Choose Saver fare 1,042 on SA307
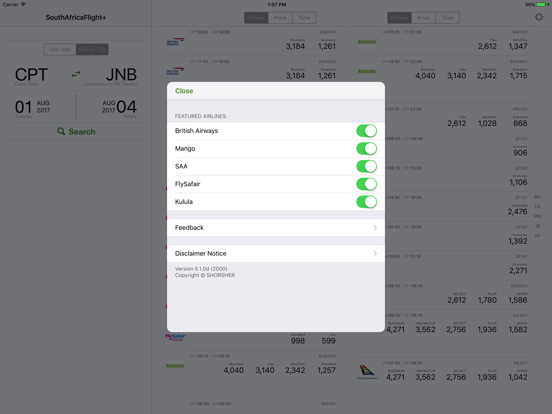The height and width of the screenshot is (414, 552). coord(518,375)
